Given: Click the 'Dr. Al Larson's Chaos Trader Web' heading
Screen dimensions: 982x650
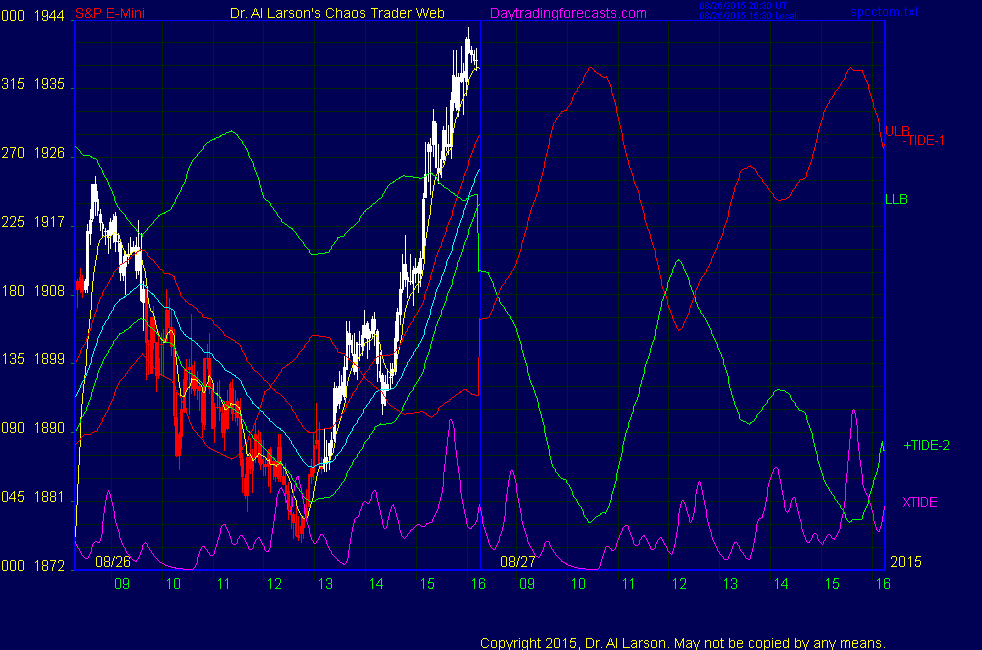Looking at the screenshot, I should 337,13.
